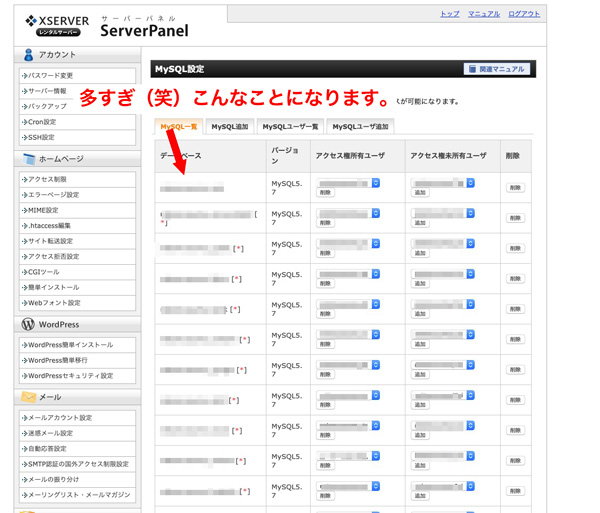Viewport: 600px width, 513px height.
Task: Switch to MySQL一覧 tab
Action: [x=179, y=127]
